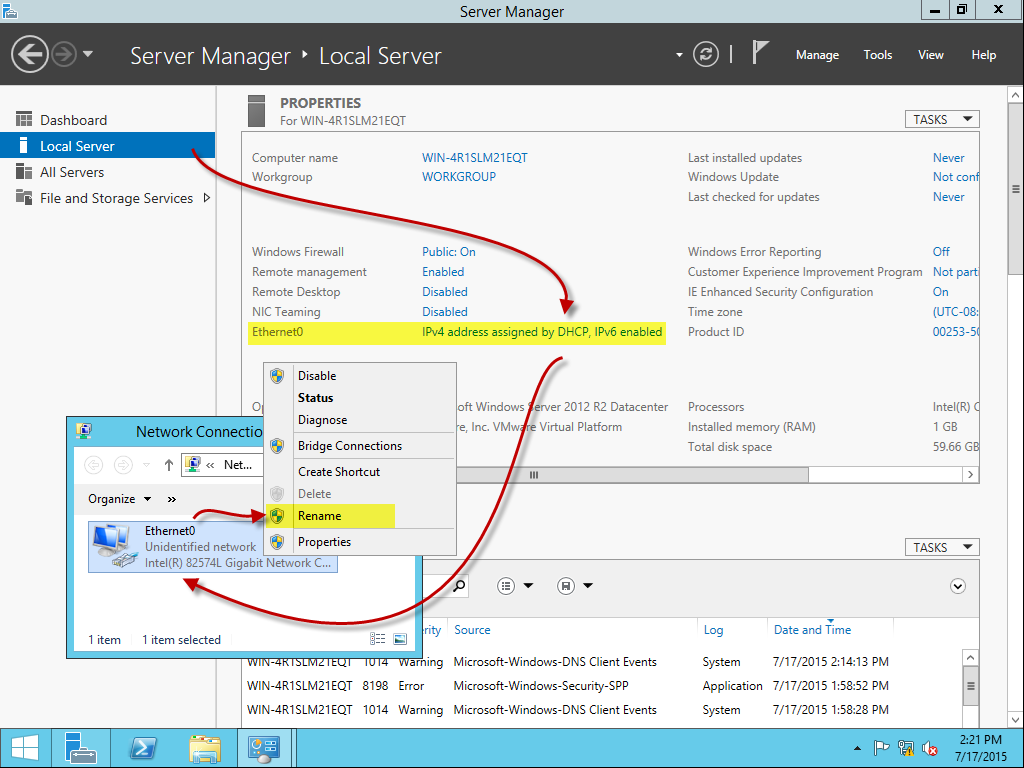Open File Explorer from the taskbar

[204, 748]
